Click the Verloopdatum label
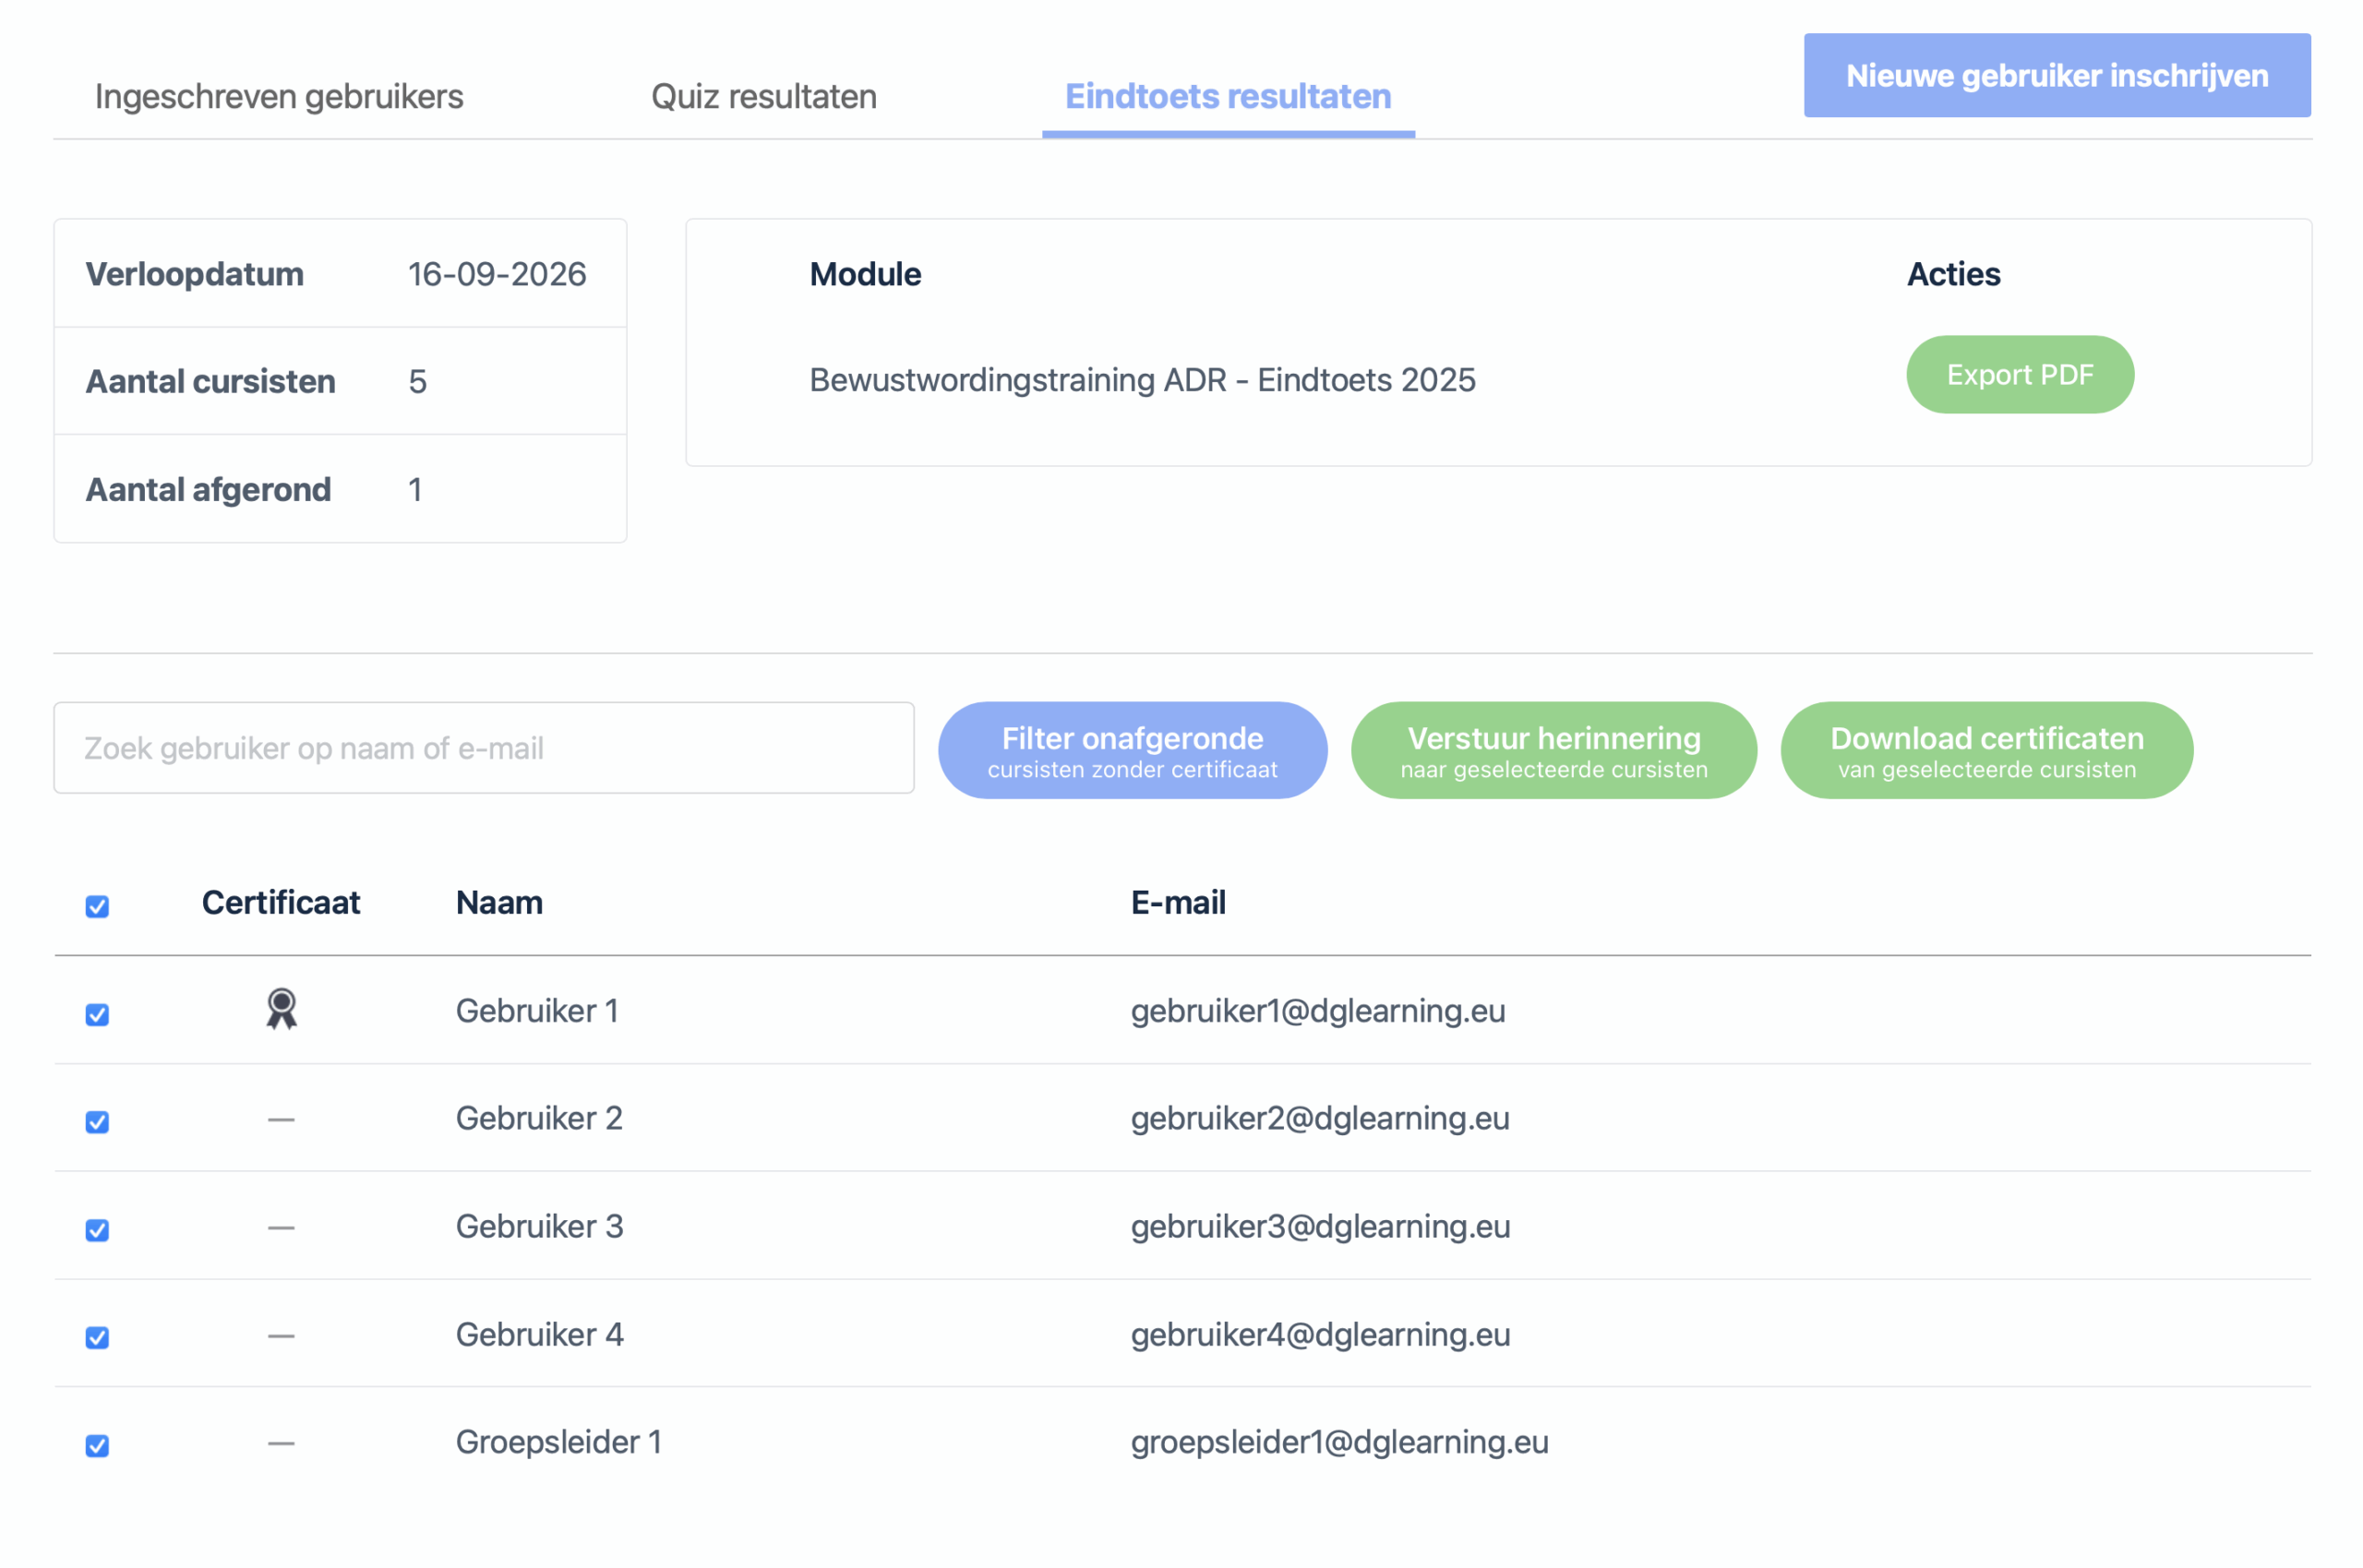2363x1568 pixels. [x=195, y=274]
